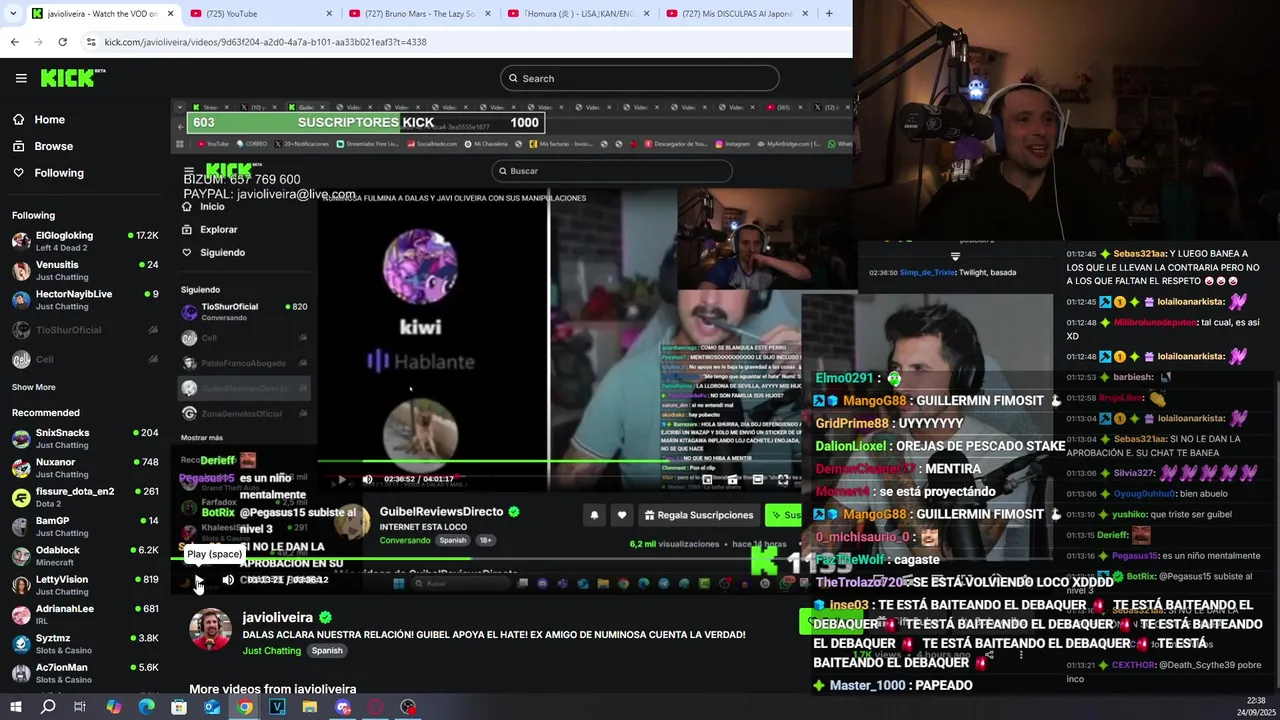Open fissure_dota_en2 recommended channel

85,497
